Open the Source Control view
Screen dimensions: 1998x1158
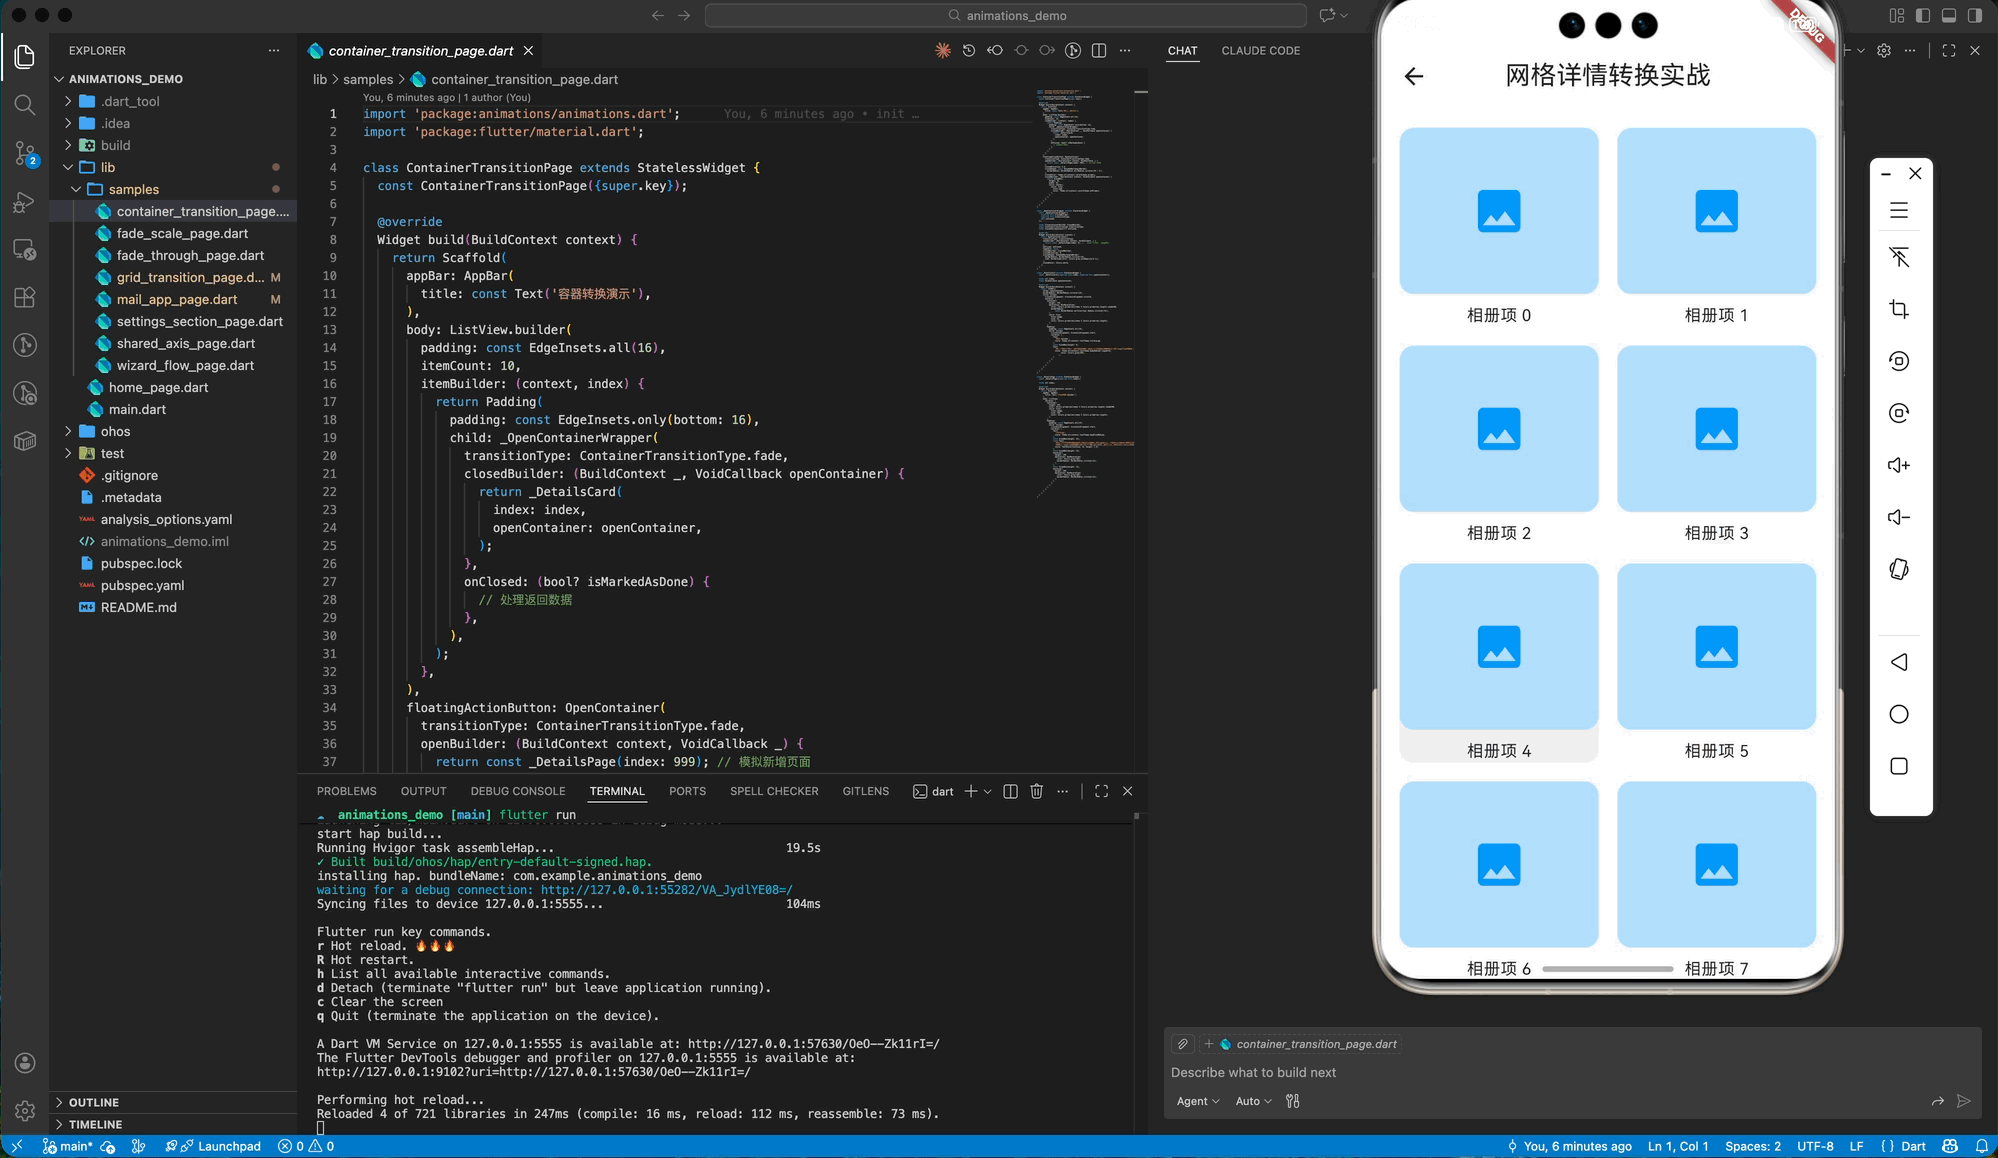click(25, 153)
